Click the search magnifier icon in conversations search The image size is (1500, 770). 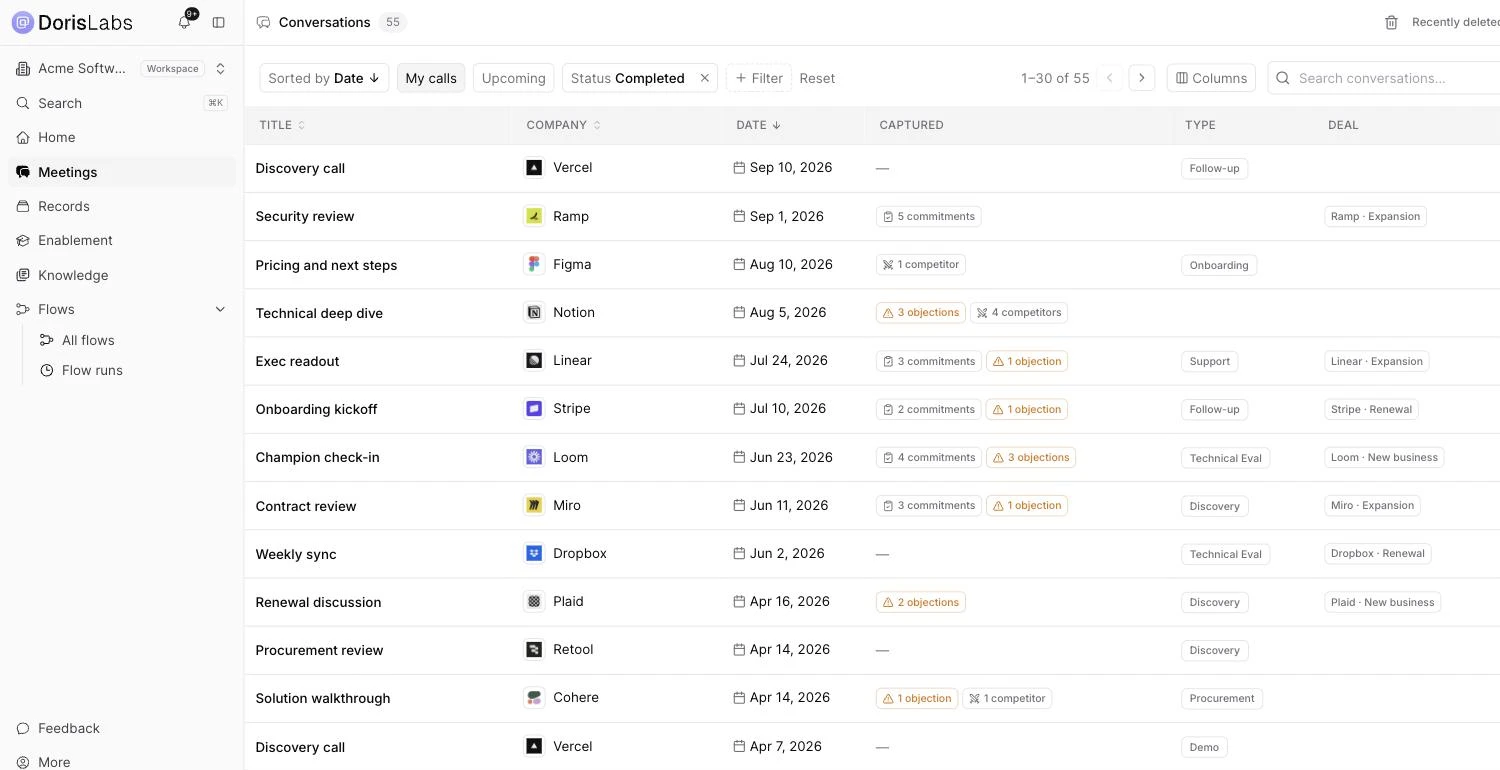click(1283, 78)
